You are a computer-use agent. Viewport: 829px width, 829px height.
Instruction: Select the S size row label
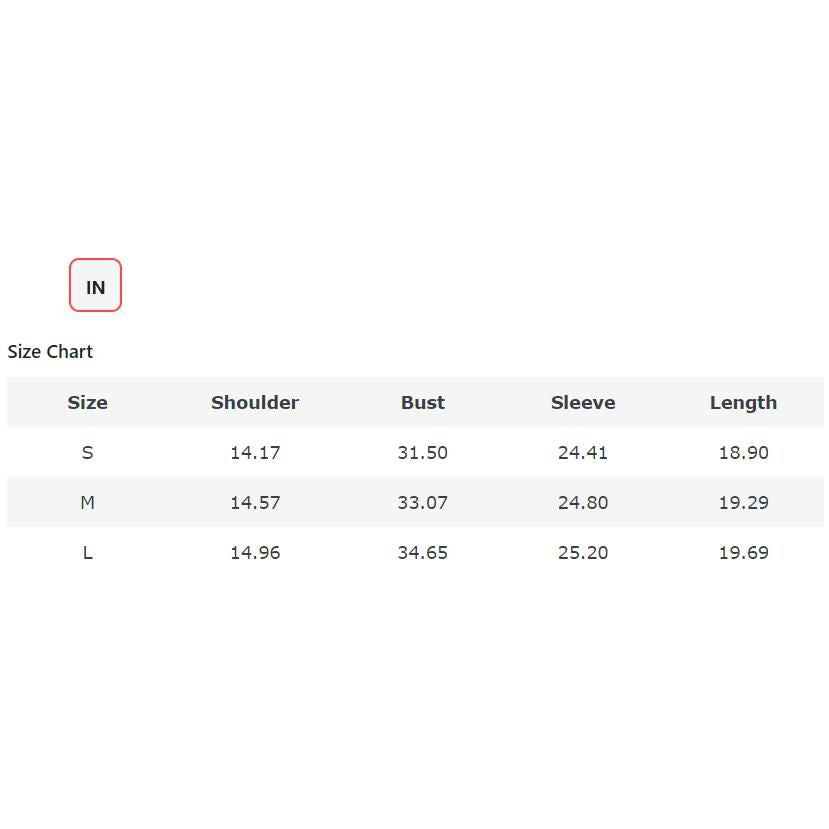[87, 453]
